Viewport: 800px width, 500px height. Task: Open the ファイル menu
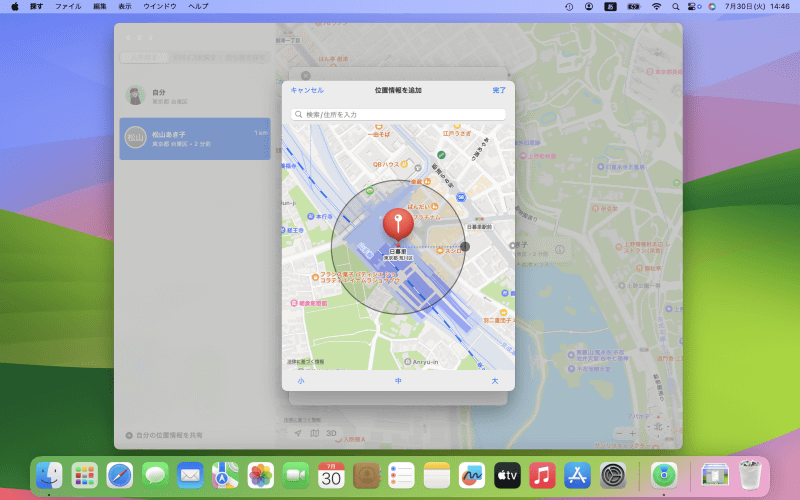tap(68, 7)
